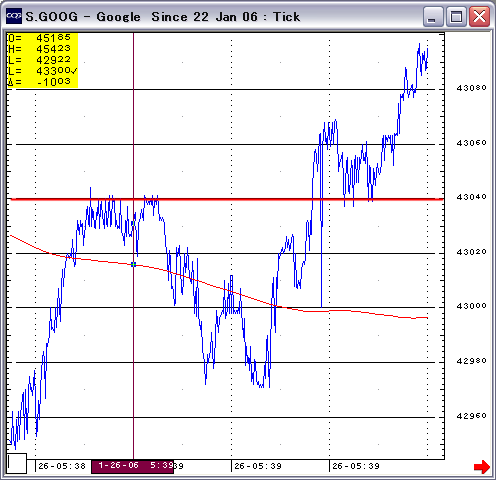The width and height of the screenshot is (496, 480).
Task: Click the 43060 price scale label
Action: point(471,143)
